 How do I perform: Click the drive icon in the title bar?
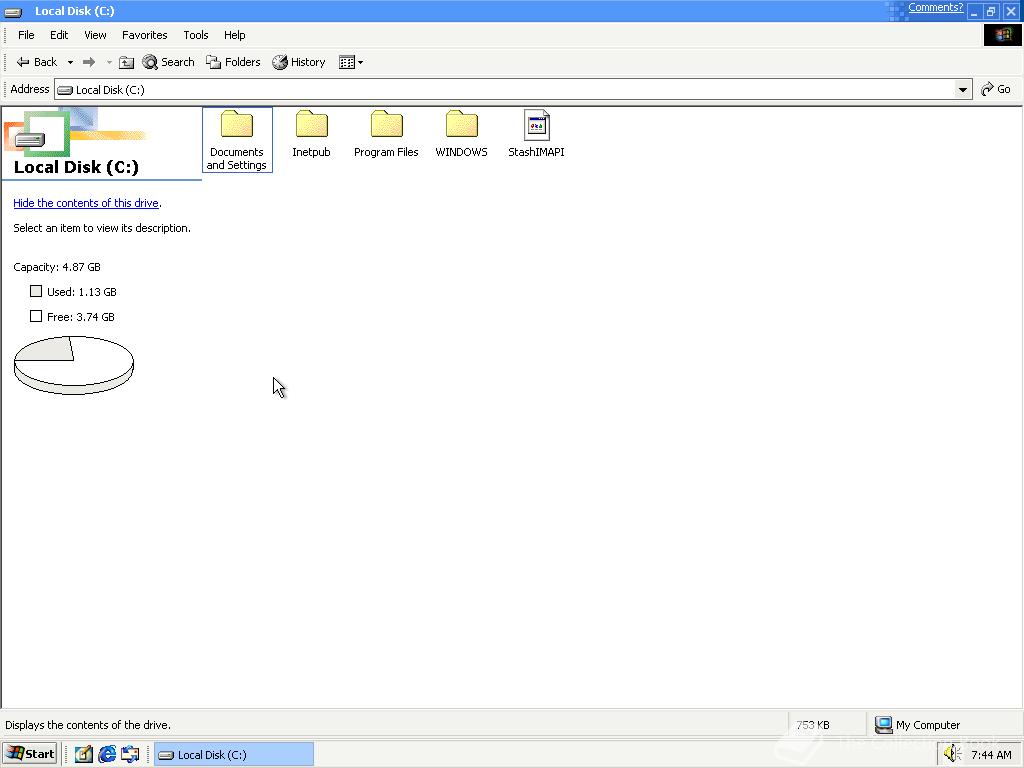click(x=13, y=11)
